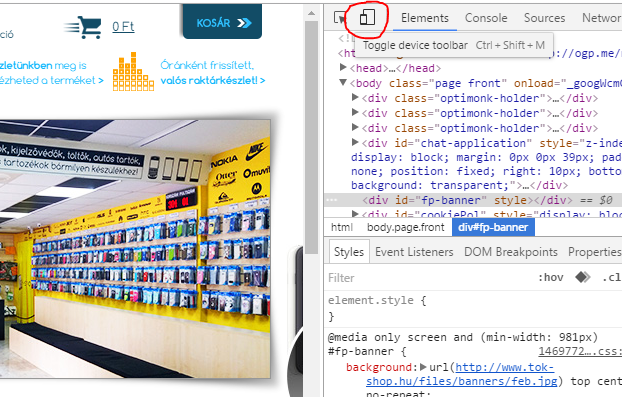This screenshot has width=622, height=397.
Task: Select body.page.front in the breadcrumb
Action: tap(405, 227)
